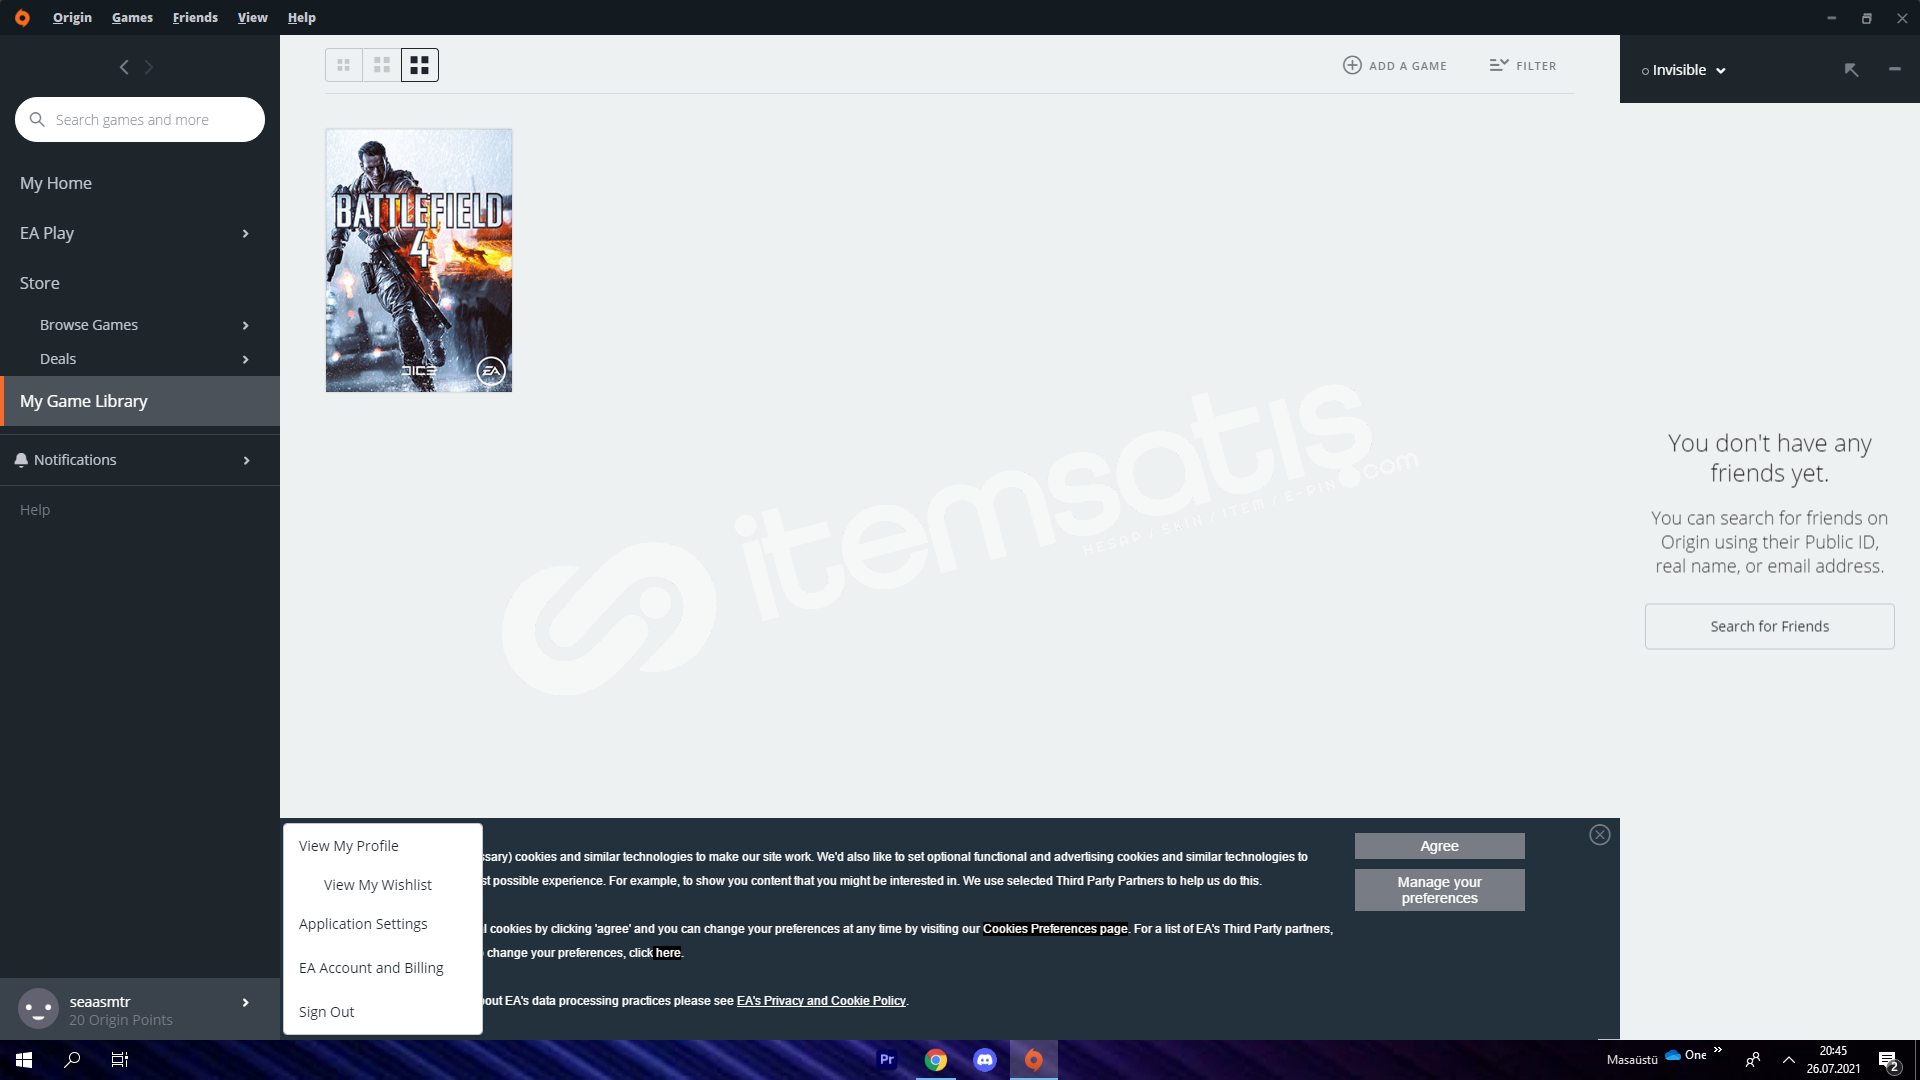Click the OneDrive cloud tray icon
This screenshot has height=1080, width=1920.
tap(1673, 1055)
